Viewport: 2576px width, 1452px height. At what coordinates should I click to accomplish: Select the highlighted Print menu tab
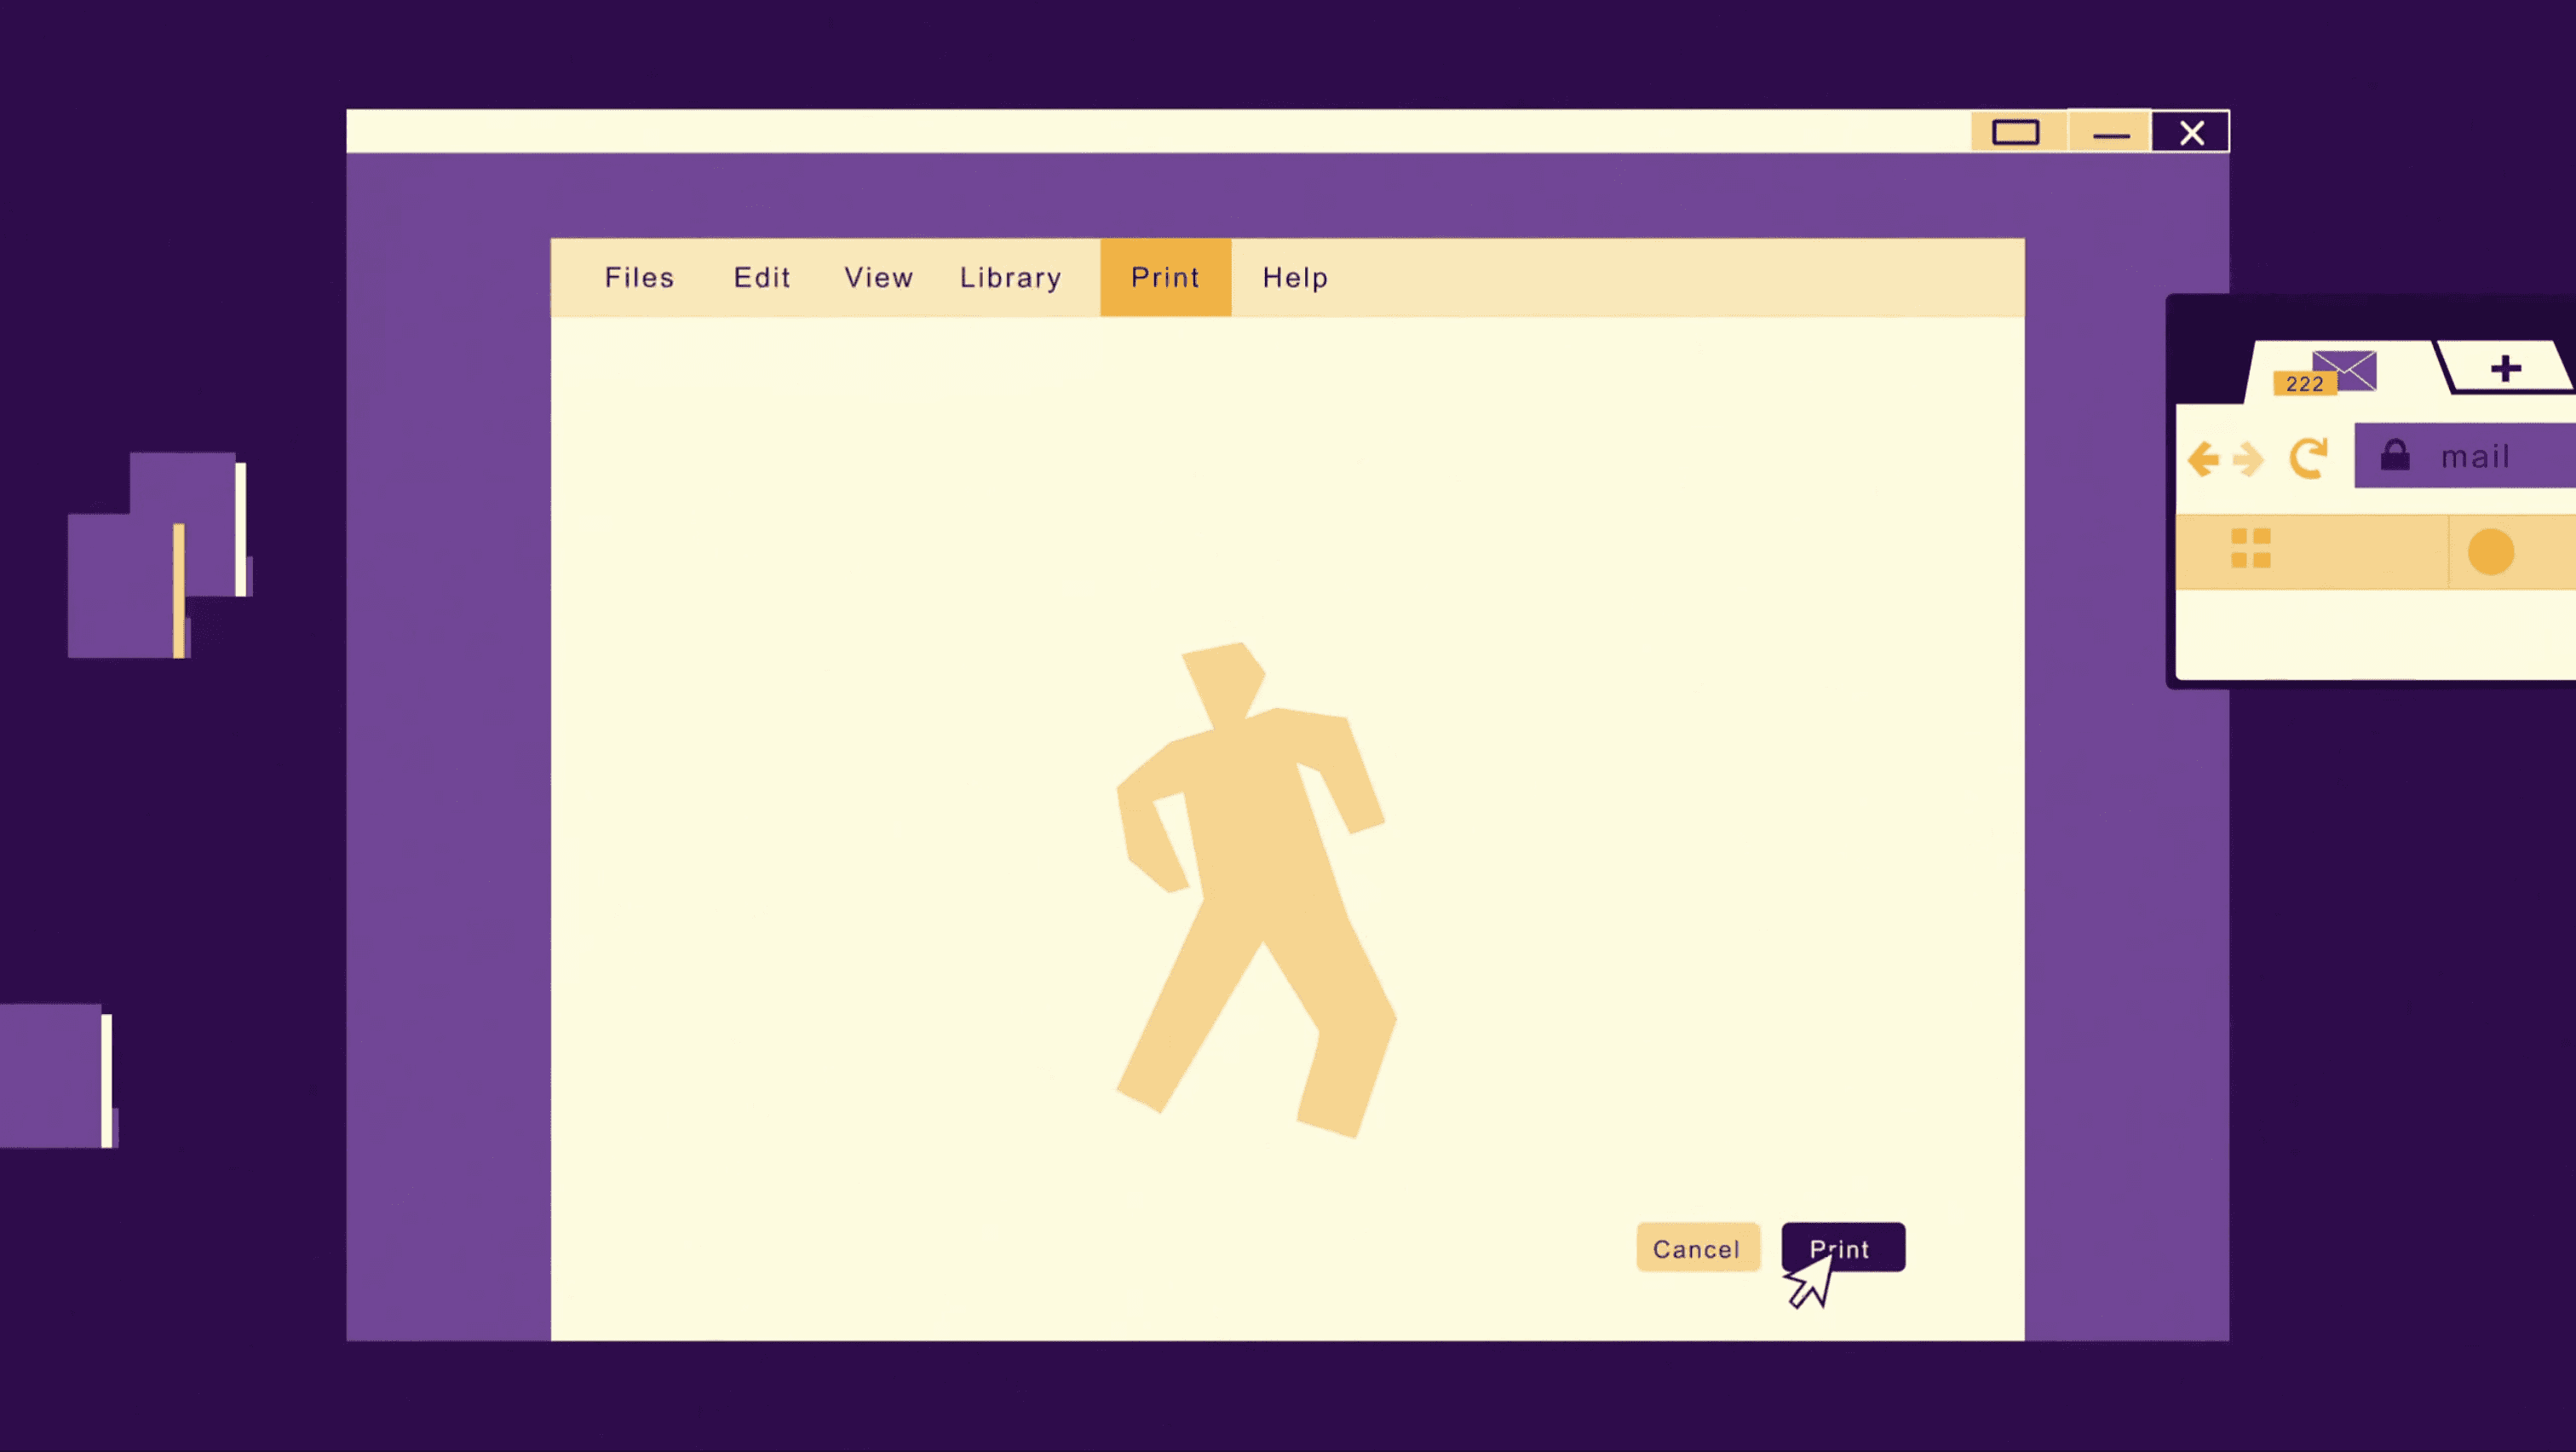pos(1165,277)
